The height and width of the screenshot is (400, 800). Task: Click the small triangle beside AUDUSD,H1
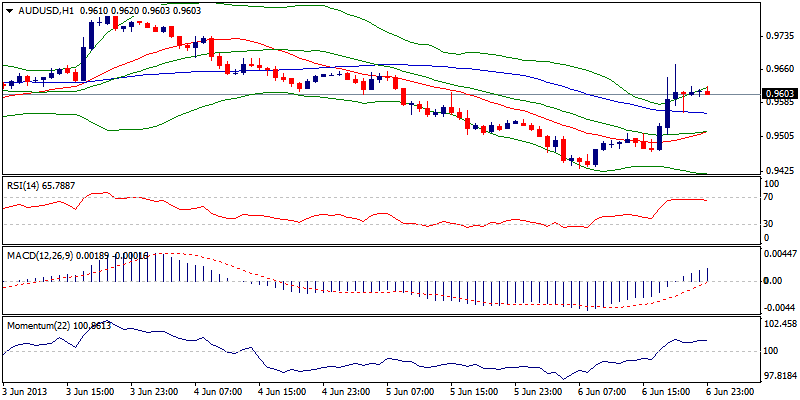pos(7,9)
